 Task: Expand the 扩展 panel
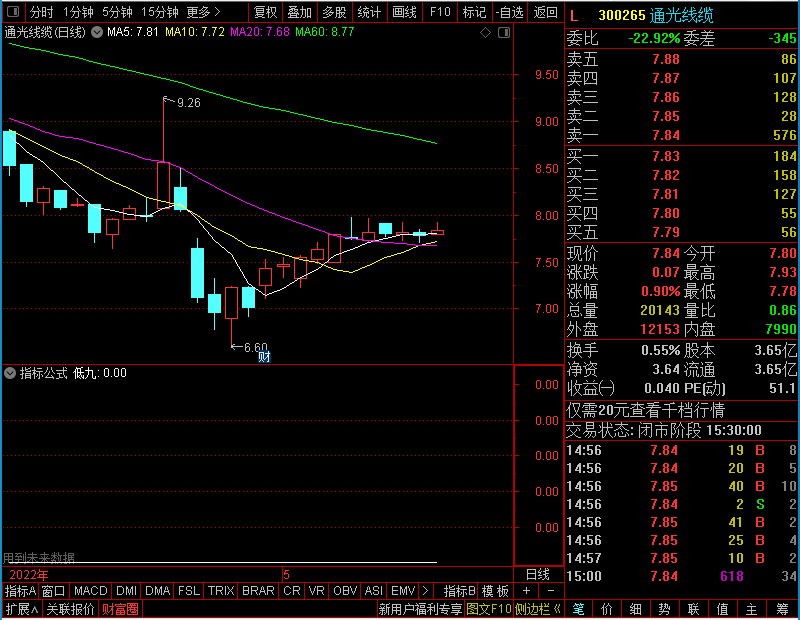[x=21, y=609]
